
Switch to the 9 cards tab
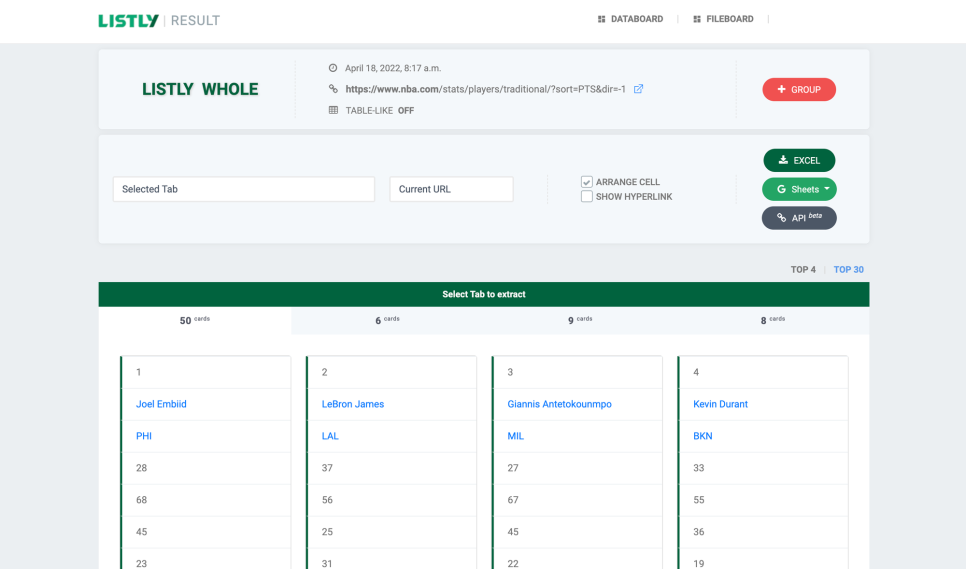click(x=580, y=320)
